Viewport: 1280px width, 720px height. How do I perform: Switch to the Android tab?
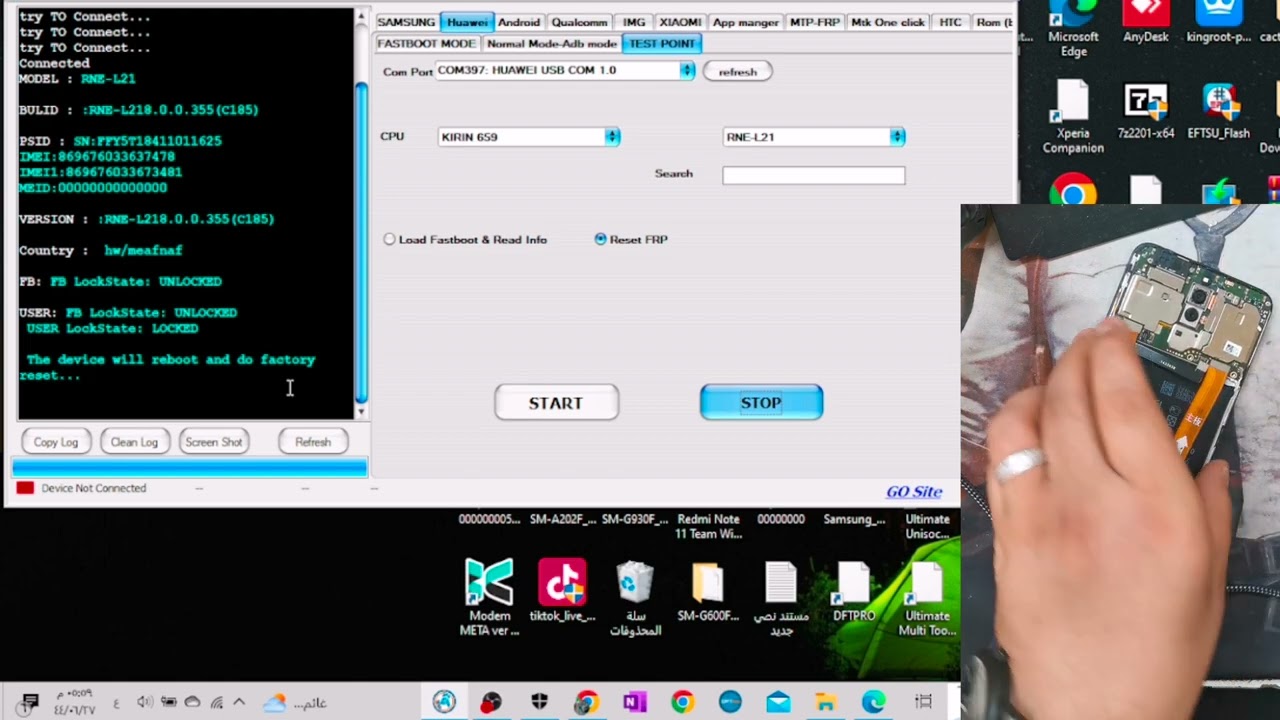pyautogui.click(x=519, y=22)
